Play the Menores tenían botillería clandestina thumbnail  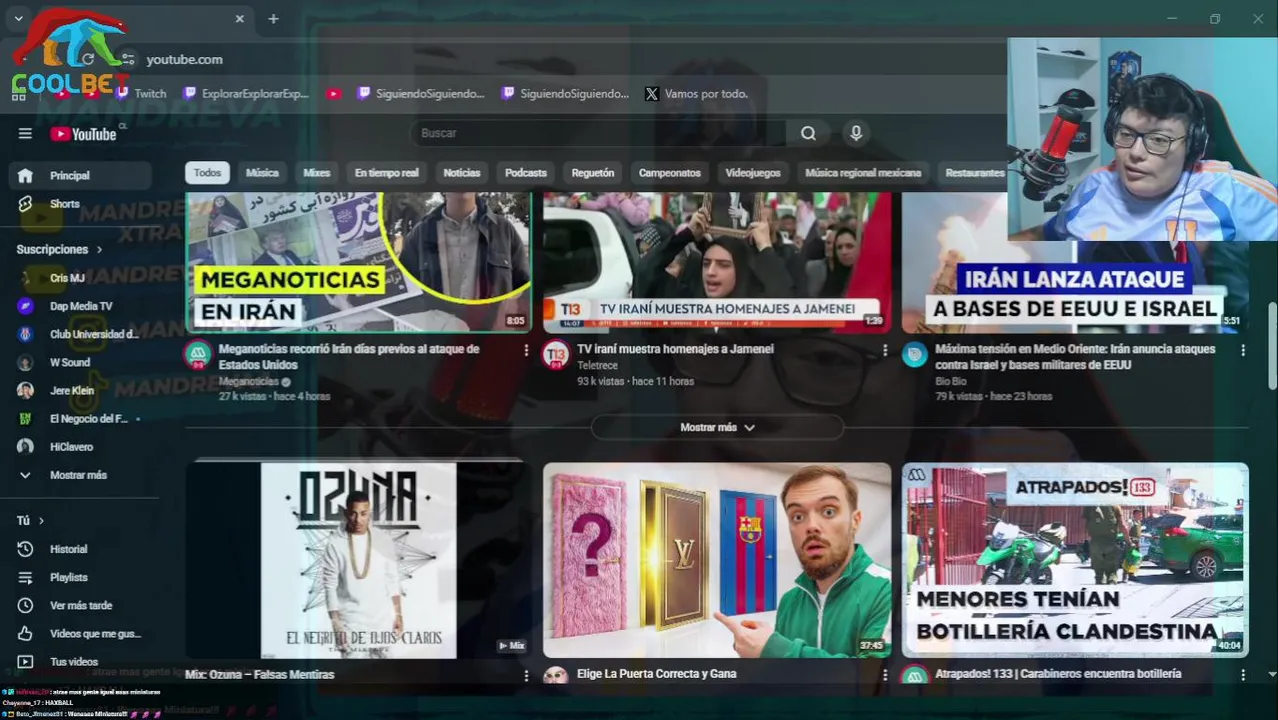1075,560
